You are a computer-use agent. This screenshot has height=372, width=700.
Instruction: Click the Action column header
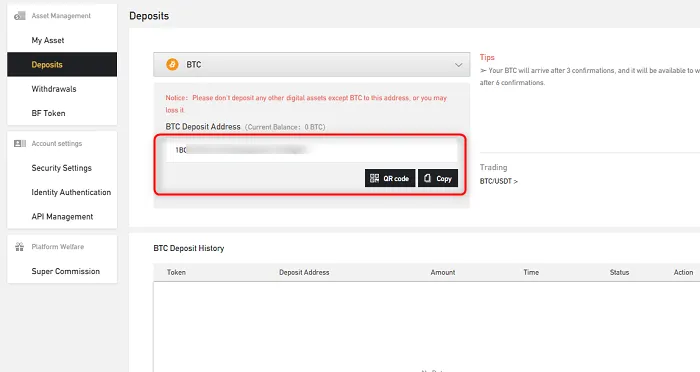click(x=683, y=272)
